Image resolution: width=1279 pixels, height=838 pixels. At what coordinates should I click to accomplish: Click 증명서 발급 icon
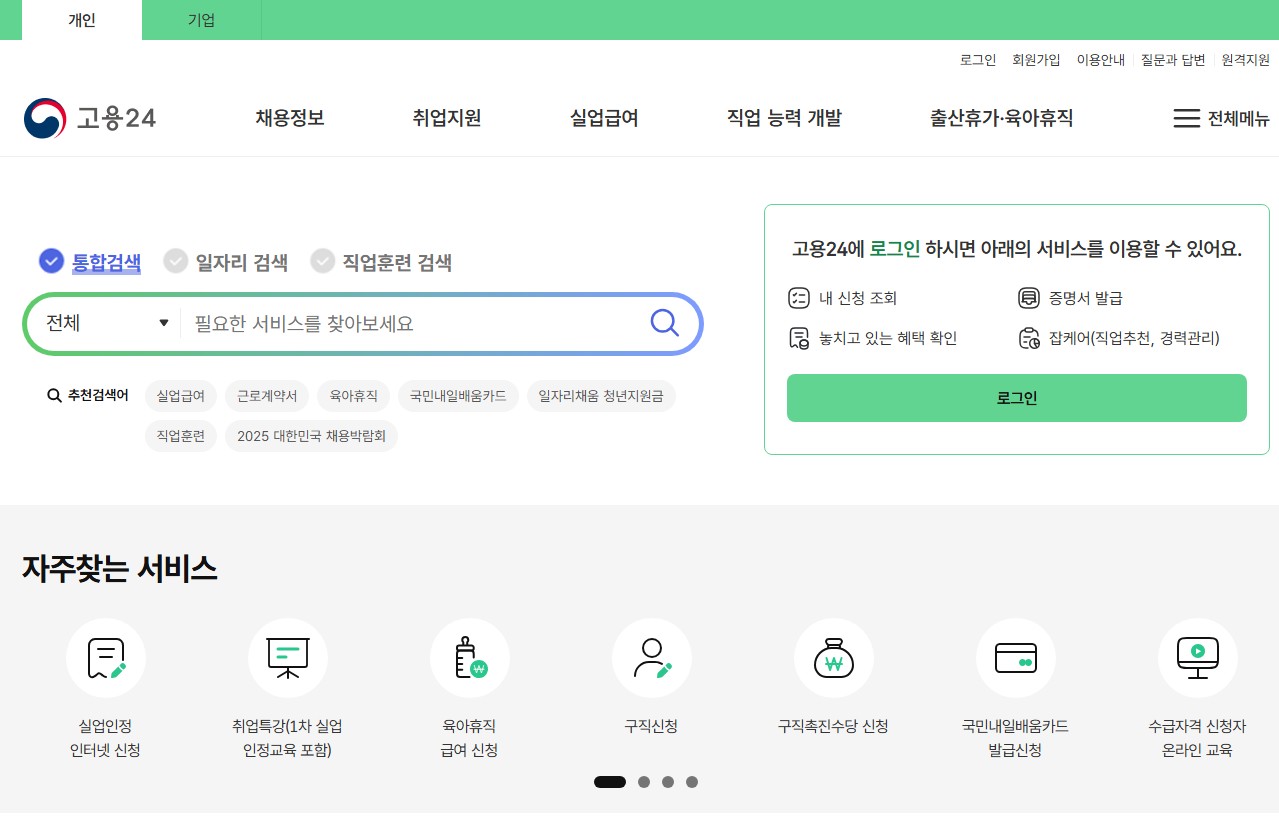[x=1028, y=298]
